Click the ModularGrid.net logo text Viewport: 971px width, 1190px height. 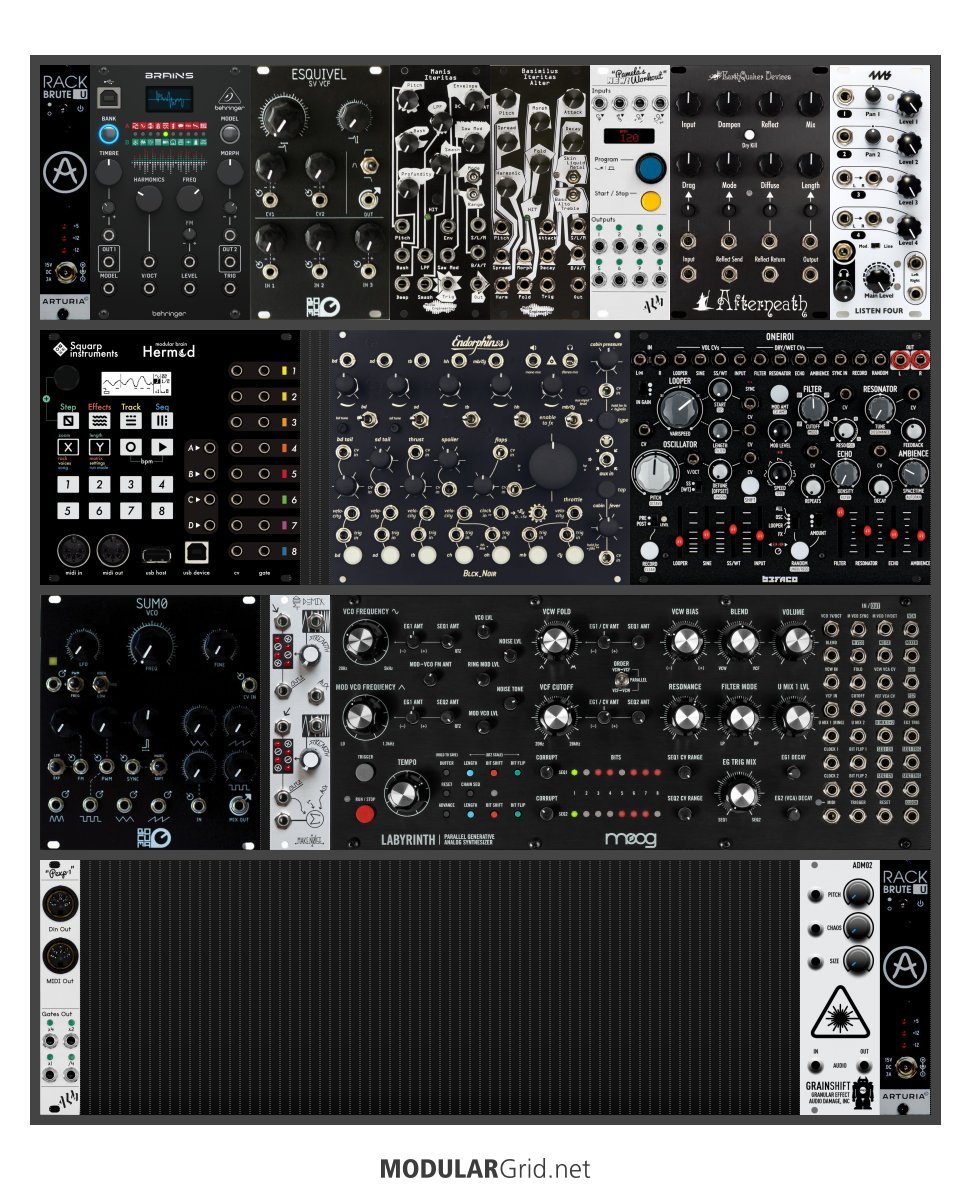(x=485, y=1168)
